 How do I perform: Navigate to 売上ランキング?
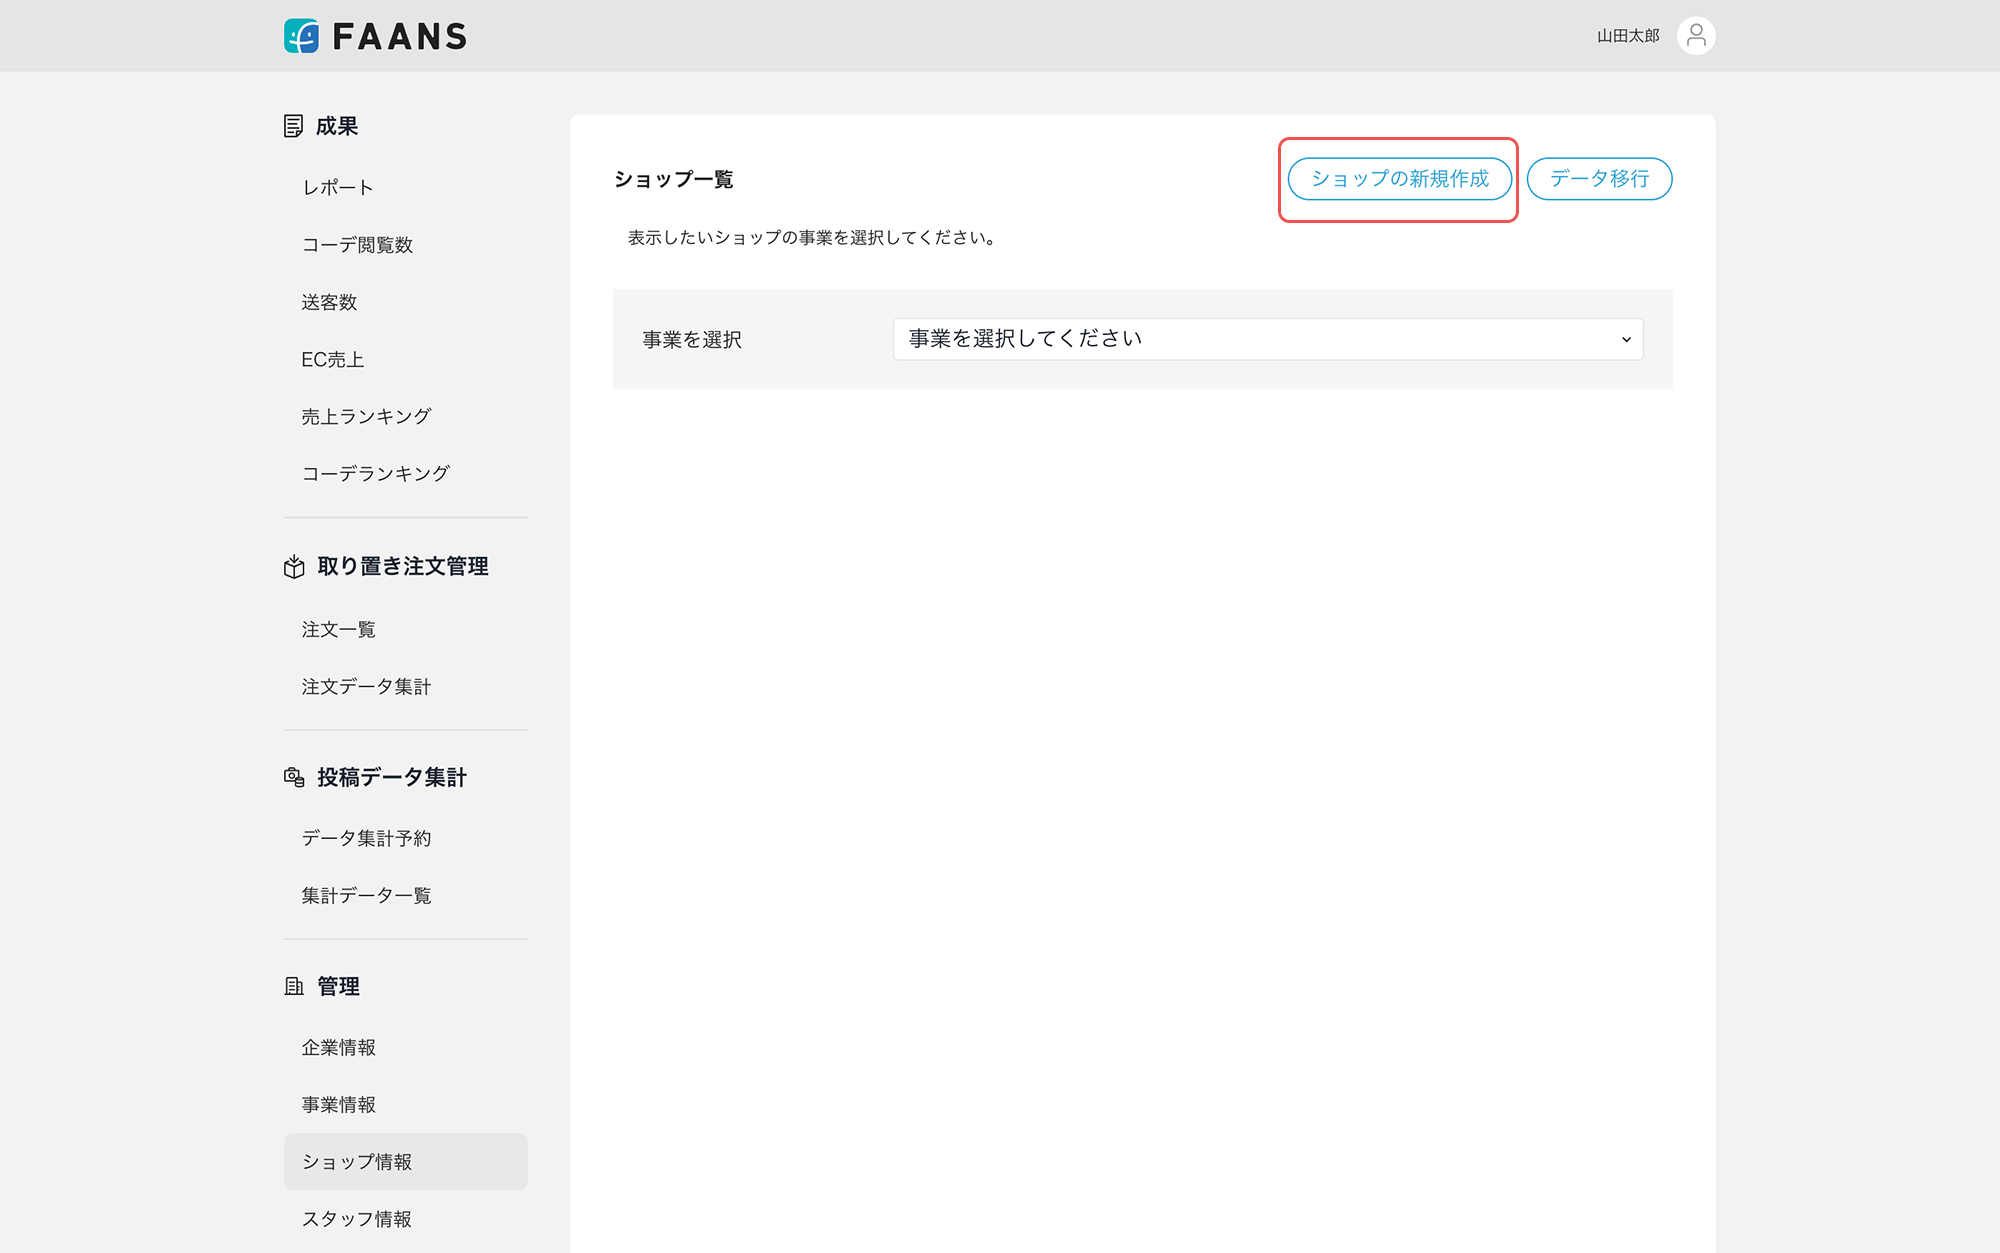[x=366, y=416]
